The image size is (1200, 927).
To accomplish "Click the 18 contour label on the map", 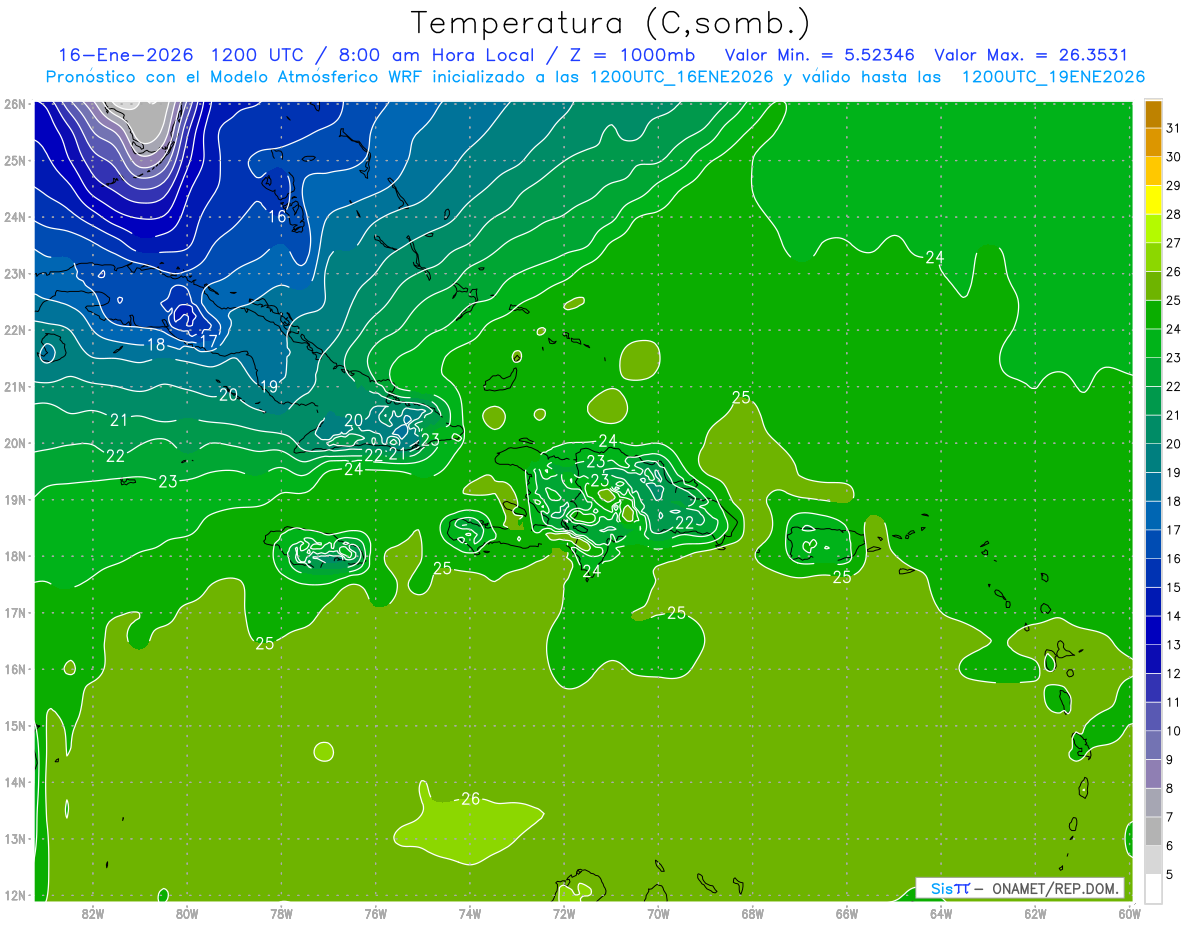I will tap(156, 345).
